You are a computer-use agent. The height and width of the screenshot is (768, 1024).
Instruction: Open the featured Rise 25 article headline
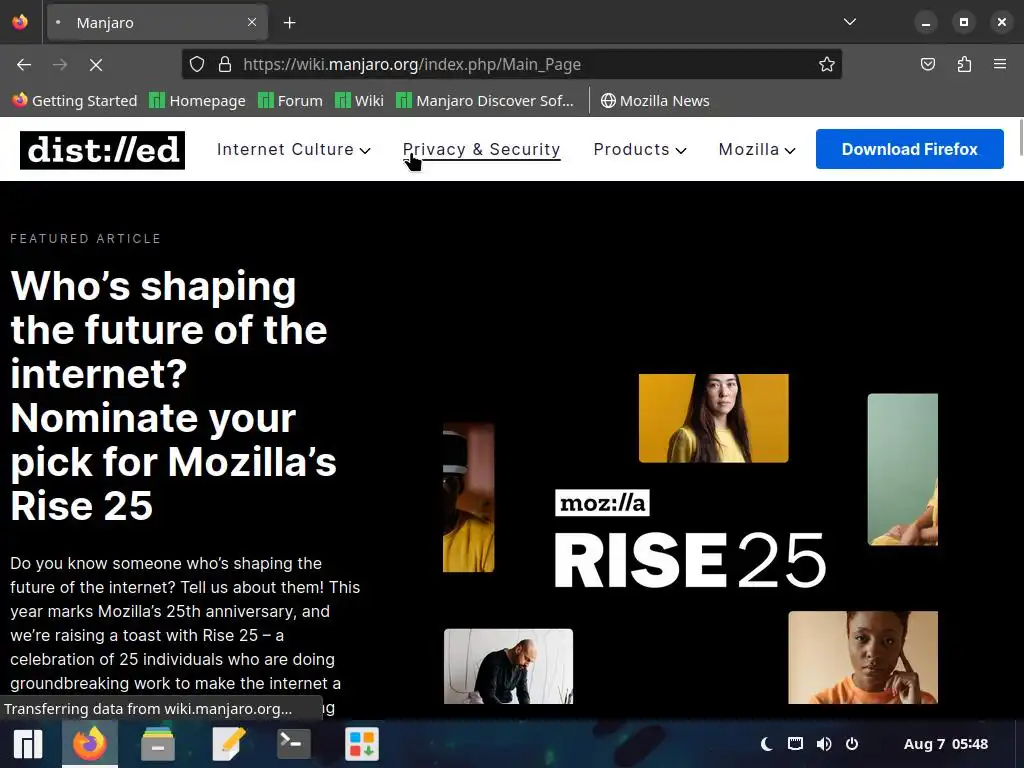point(173,396)
